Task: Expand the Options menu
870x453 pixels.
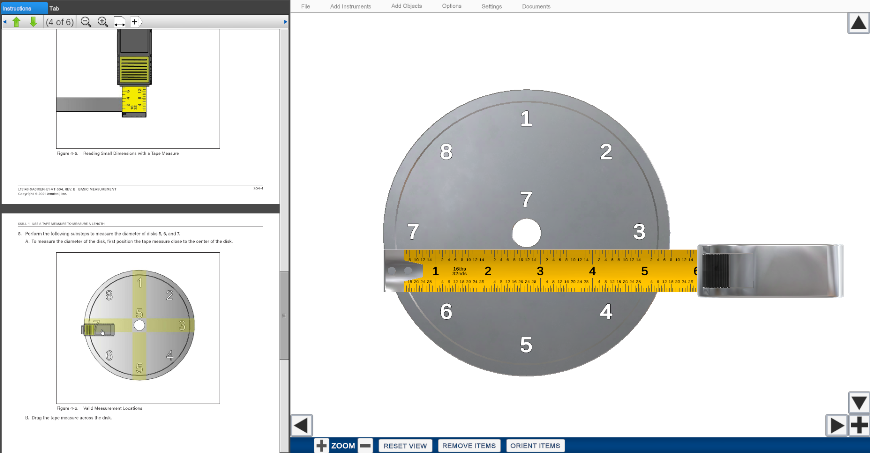Action: coord(451,6)
